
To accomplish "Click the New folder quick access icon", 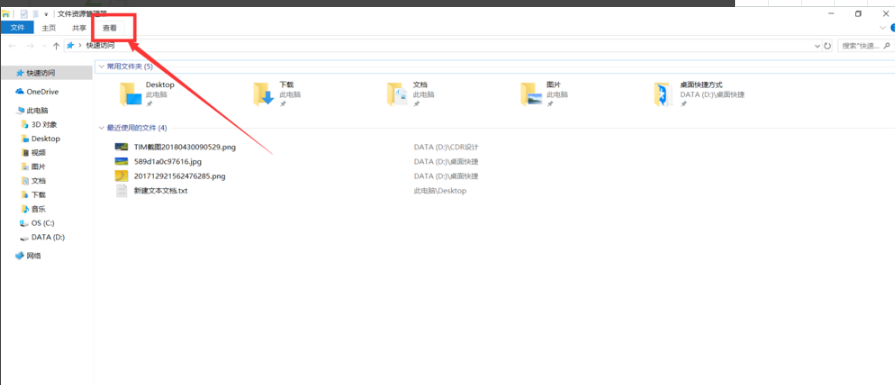I will coord(36,14).
